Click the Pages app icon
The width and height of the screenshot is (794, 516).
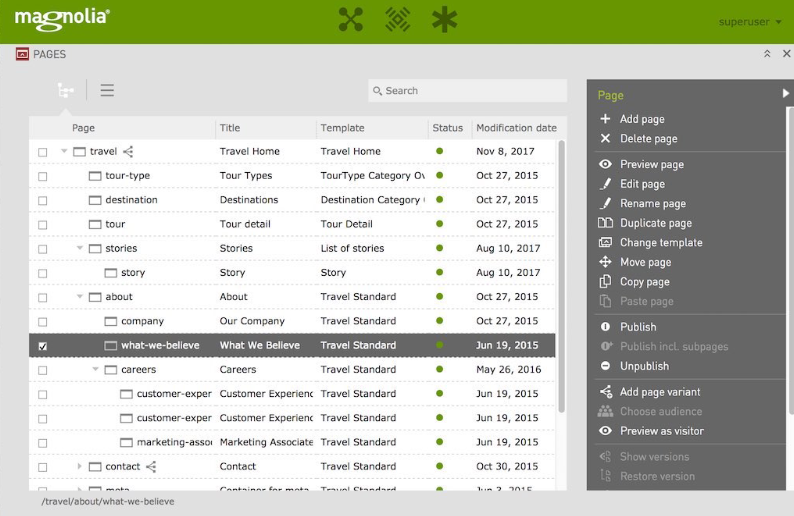point(22,54)
